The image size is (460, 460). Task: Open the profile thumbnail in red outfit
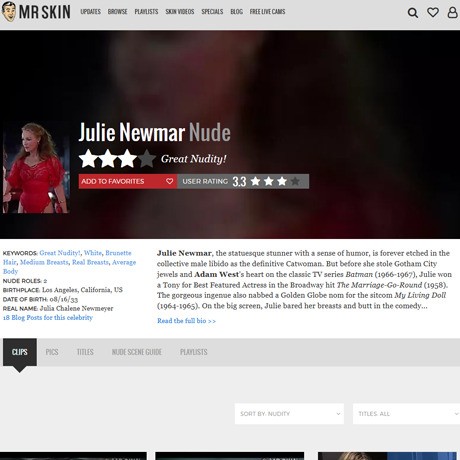tap(36, 168)
